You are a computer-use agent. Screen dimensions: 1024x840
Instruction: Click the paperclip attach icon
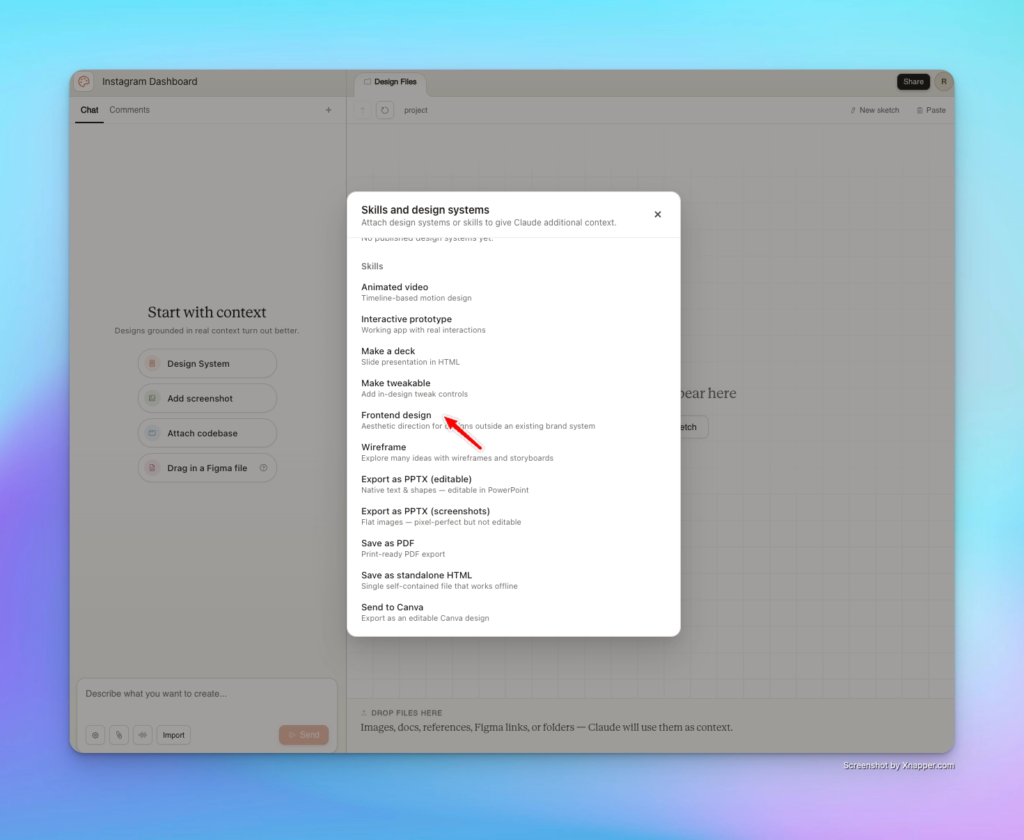(119, 735)
